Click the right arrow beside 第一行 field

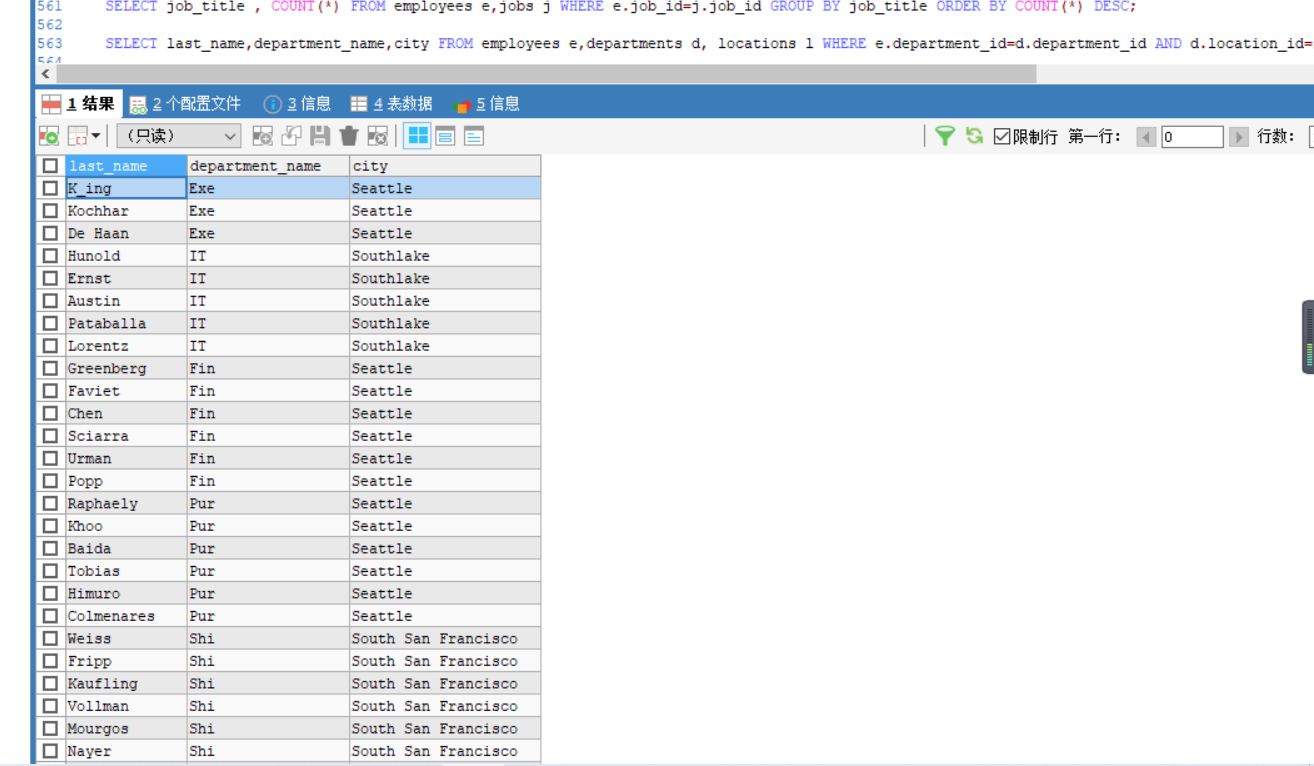click(x=1239, y=136)
